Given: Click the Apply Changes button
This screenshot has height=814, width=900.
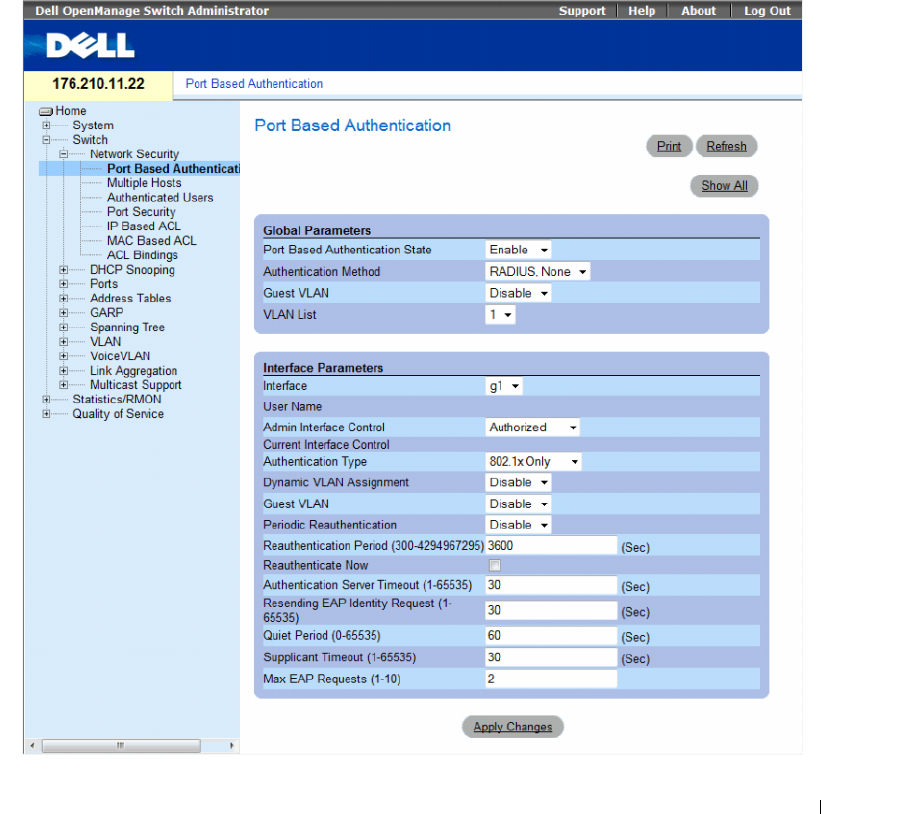Looking at the screenshot, I should tap(513, 727).
